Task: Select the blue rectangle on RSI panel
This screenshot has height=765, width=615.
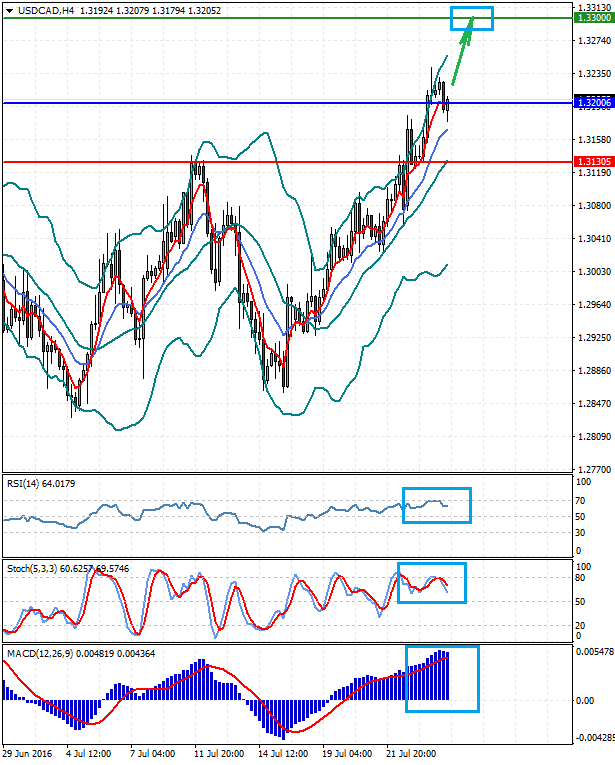Action: [436, 505]
